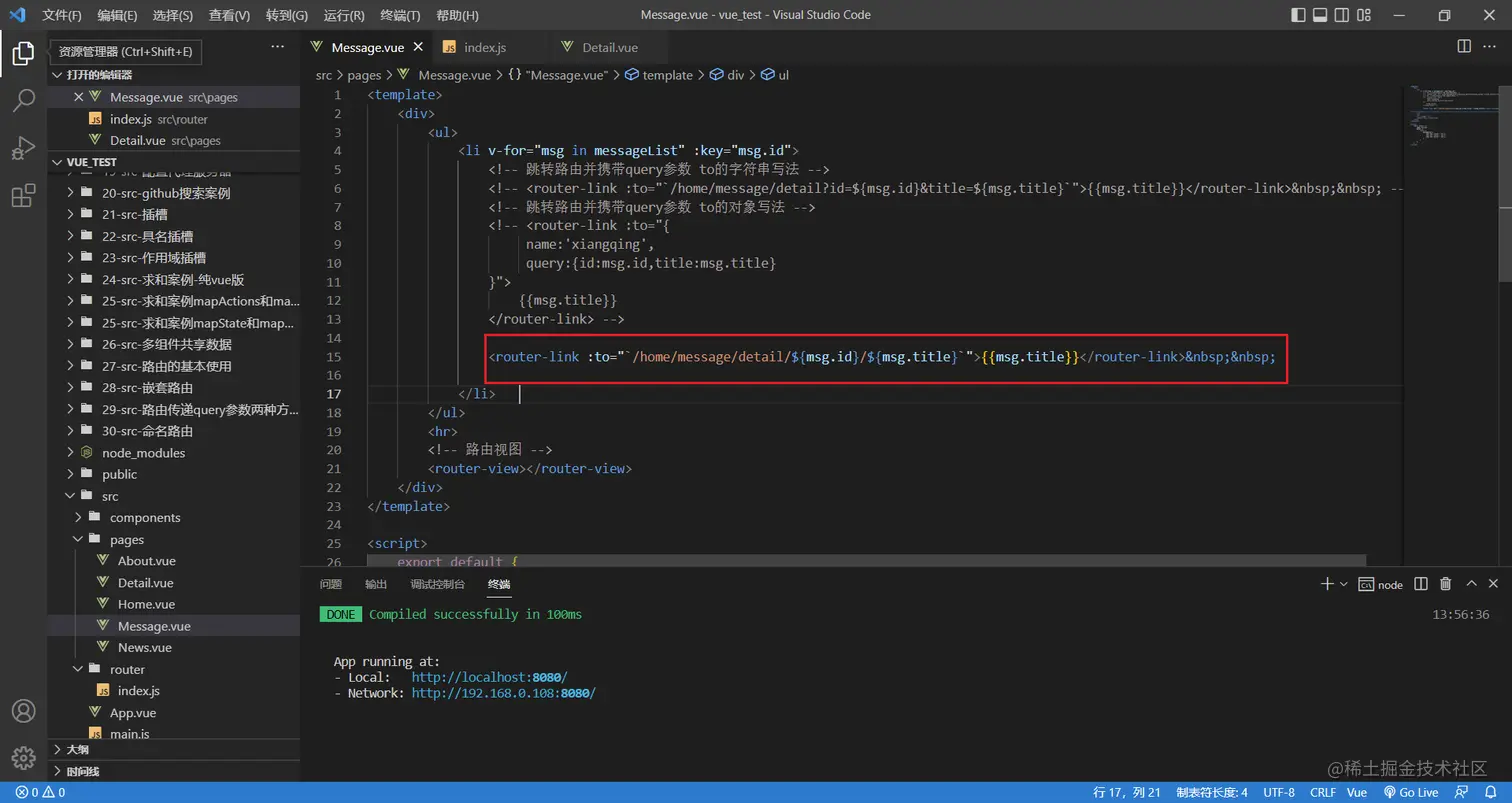1512x803 pixels.
Task: Switch to the index.js editor tab
Action: coord(488,47)
